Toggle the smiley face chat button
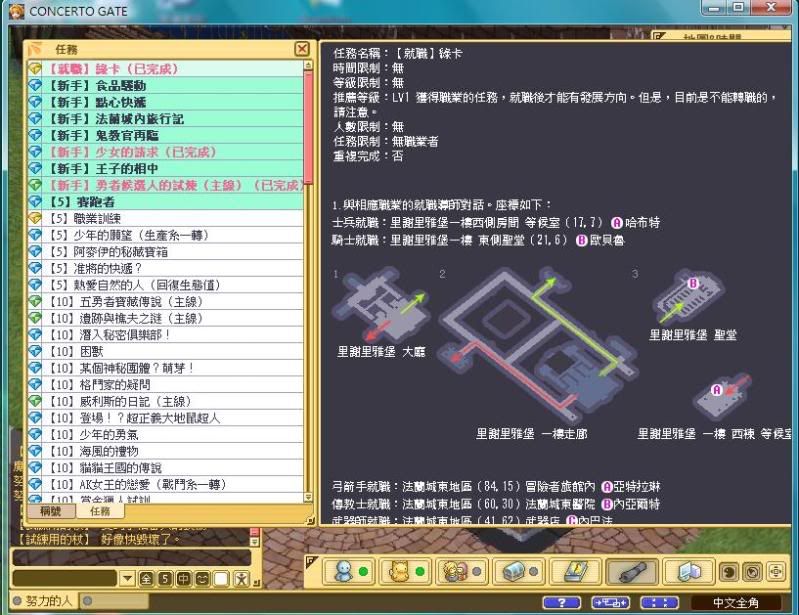799x615 pixels. point(201,579)
